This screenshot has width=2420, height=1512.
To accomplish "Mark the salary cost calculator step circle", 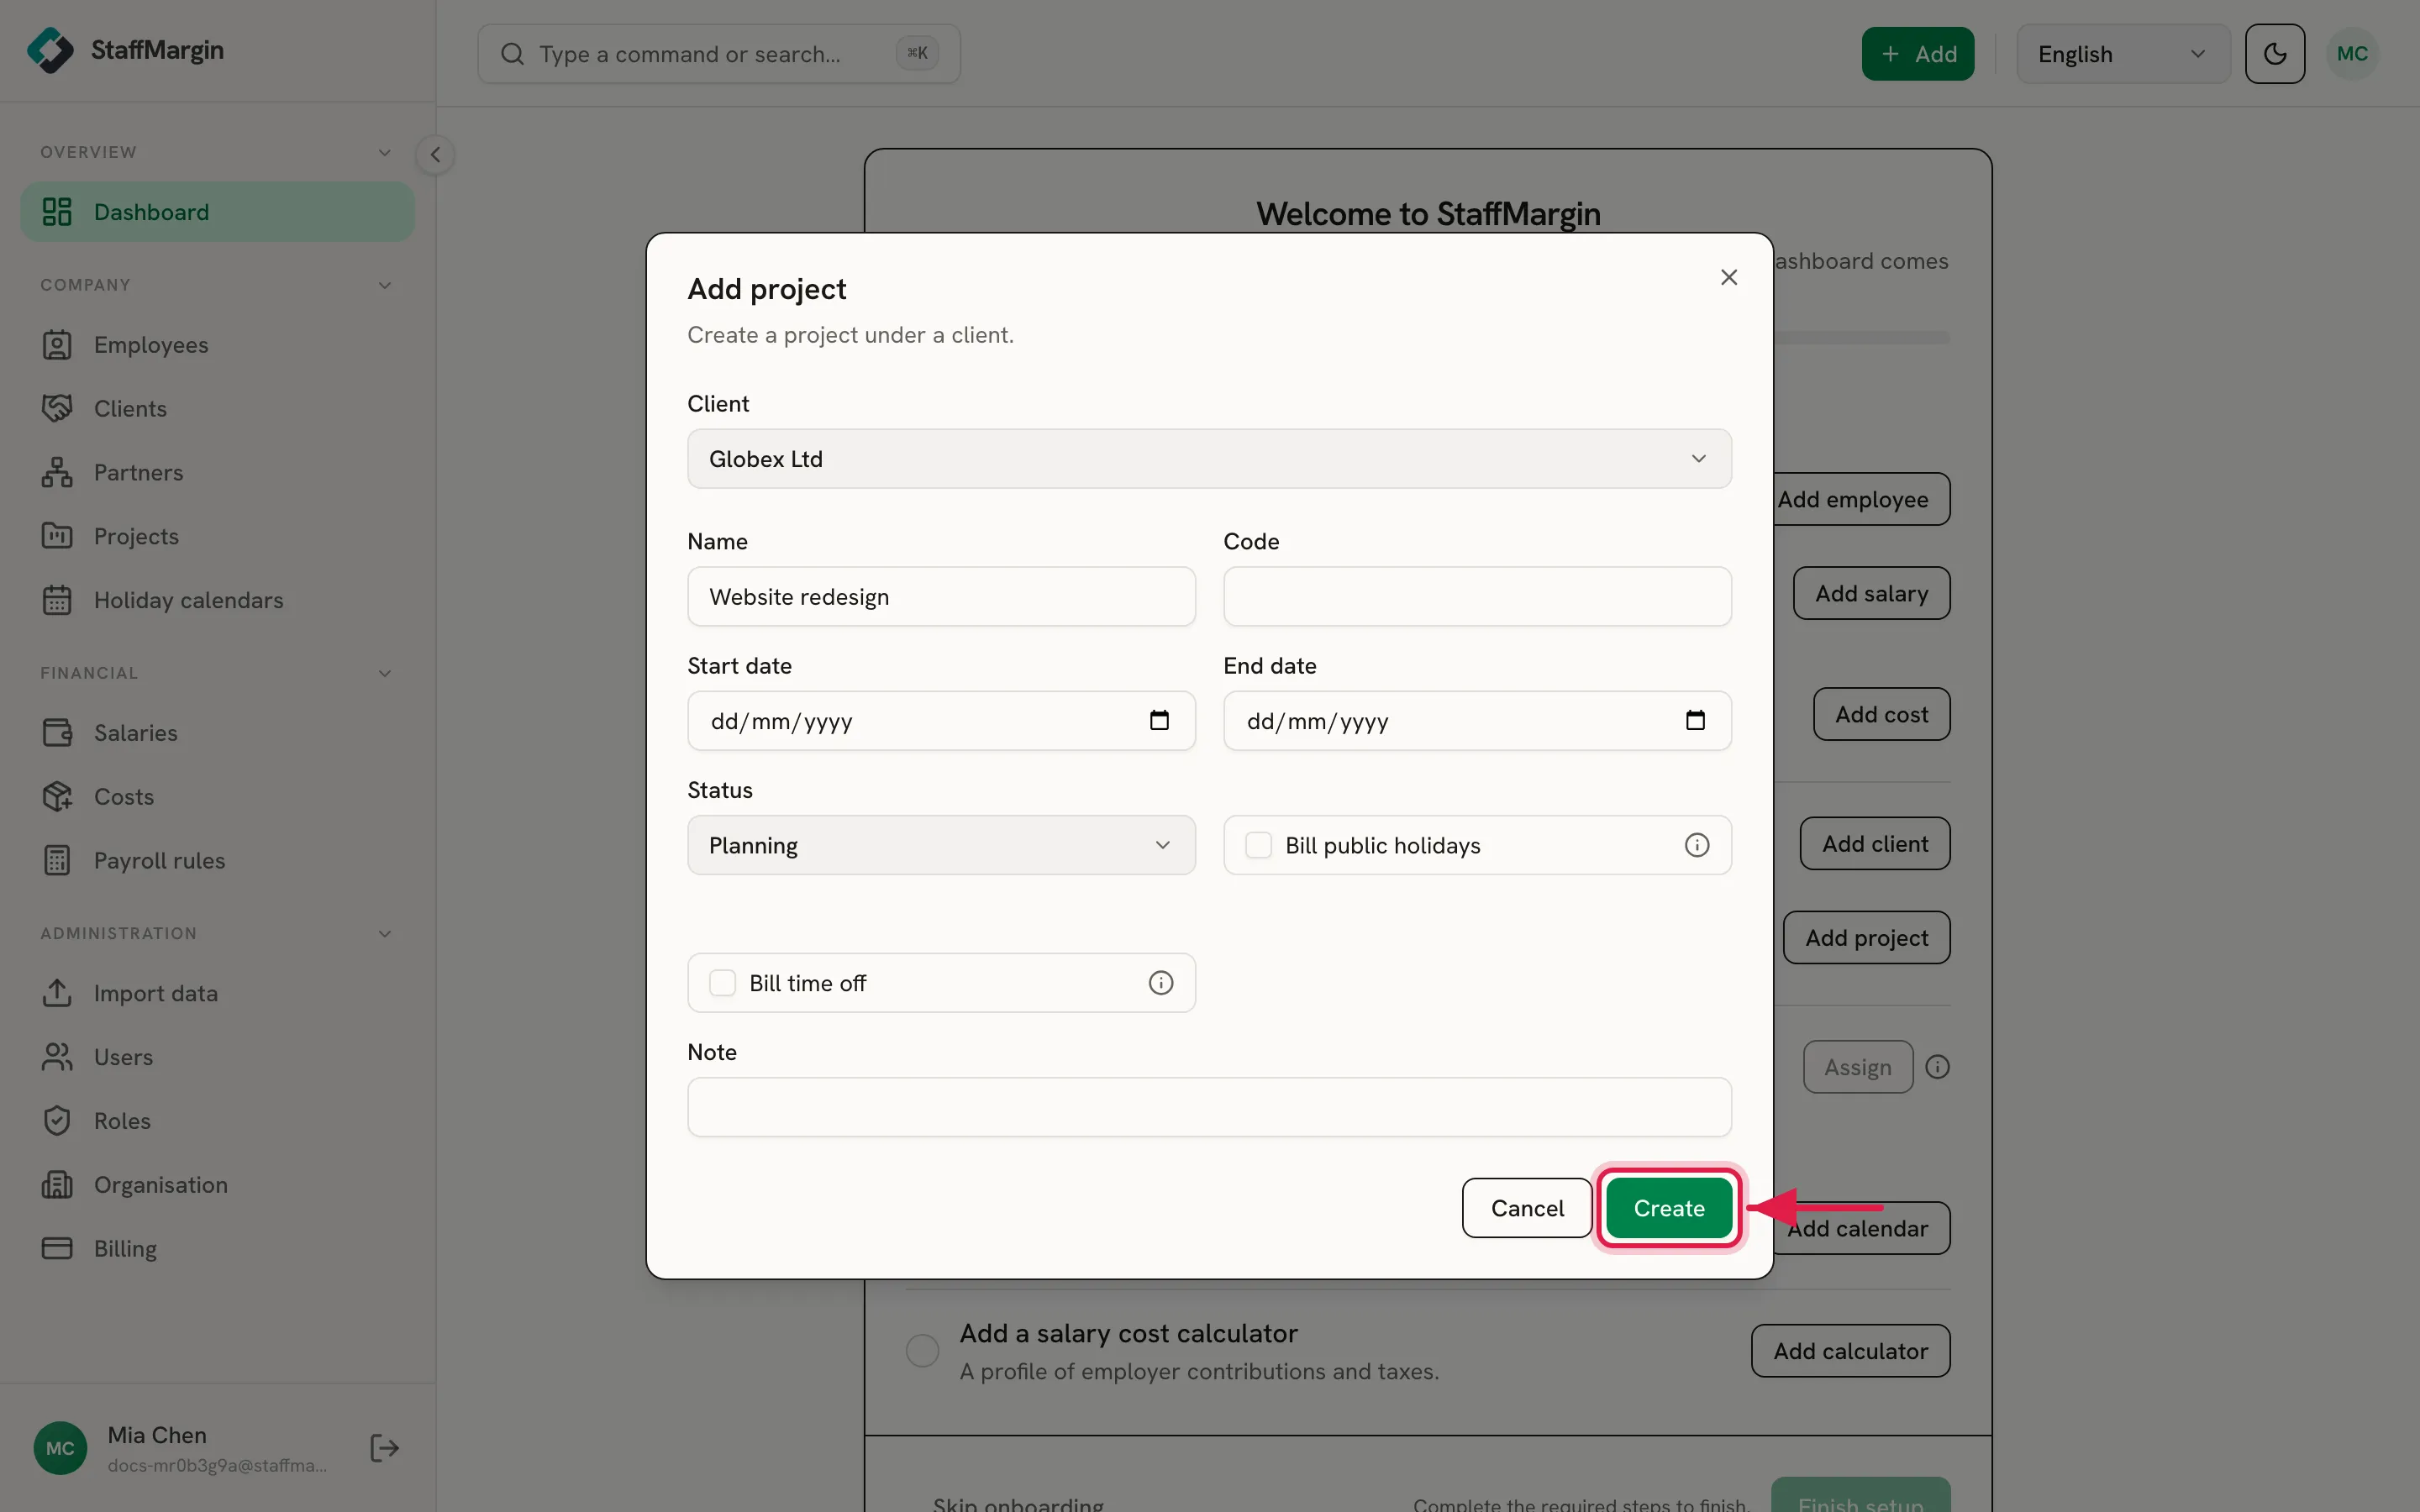I will tap(922, 1351).
